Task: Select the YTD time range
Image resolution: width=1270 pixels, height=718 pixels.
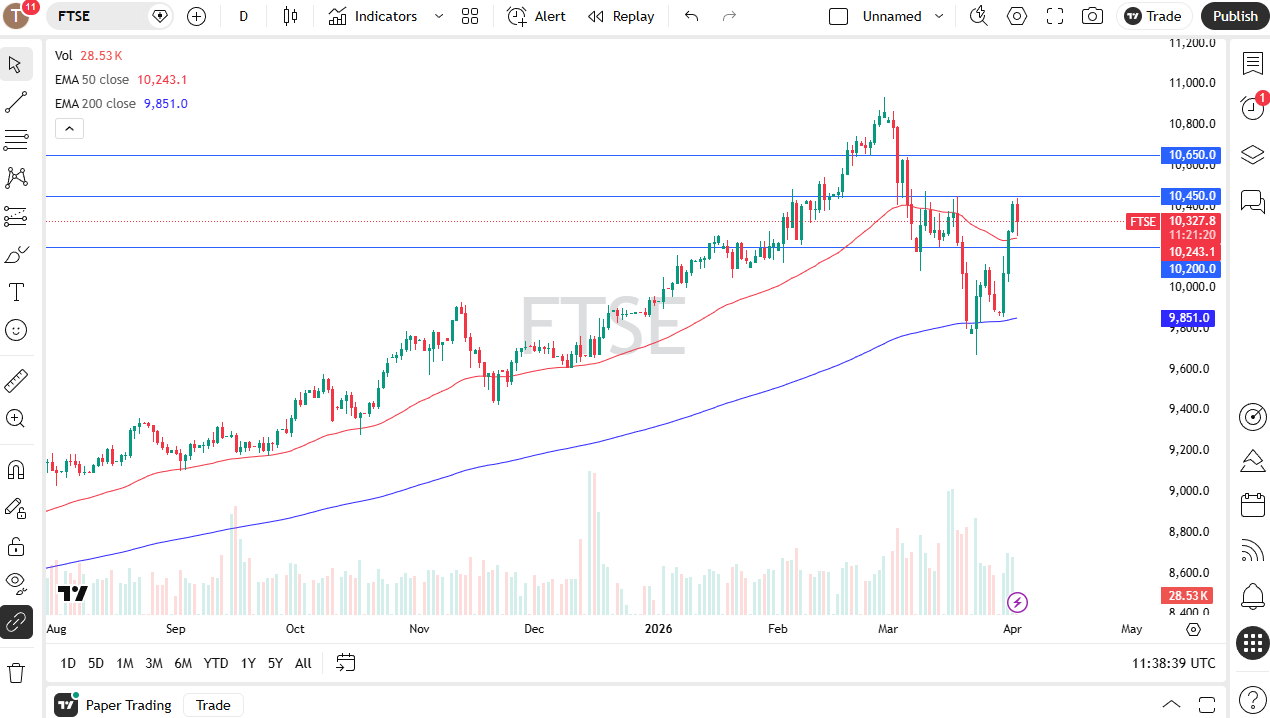Action: (216, 663)
